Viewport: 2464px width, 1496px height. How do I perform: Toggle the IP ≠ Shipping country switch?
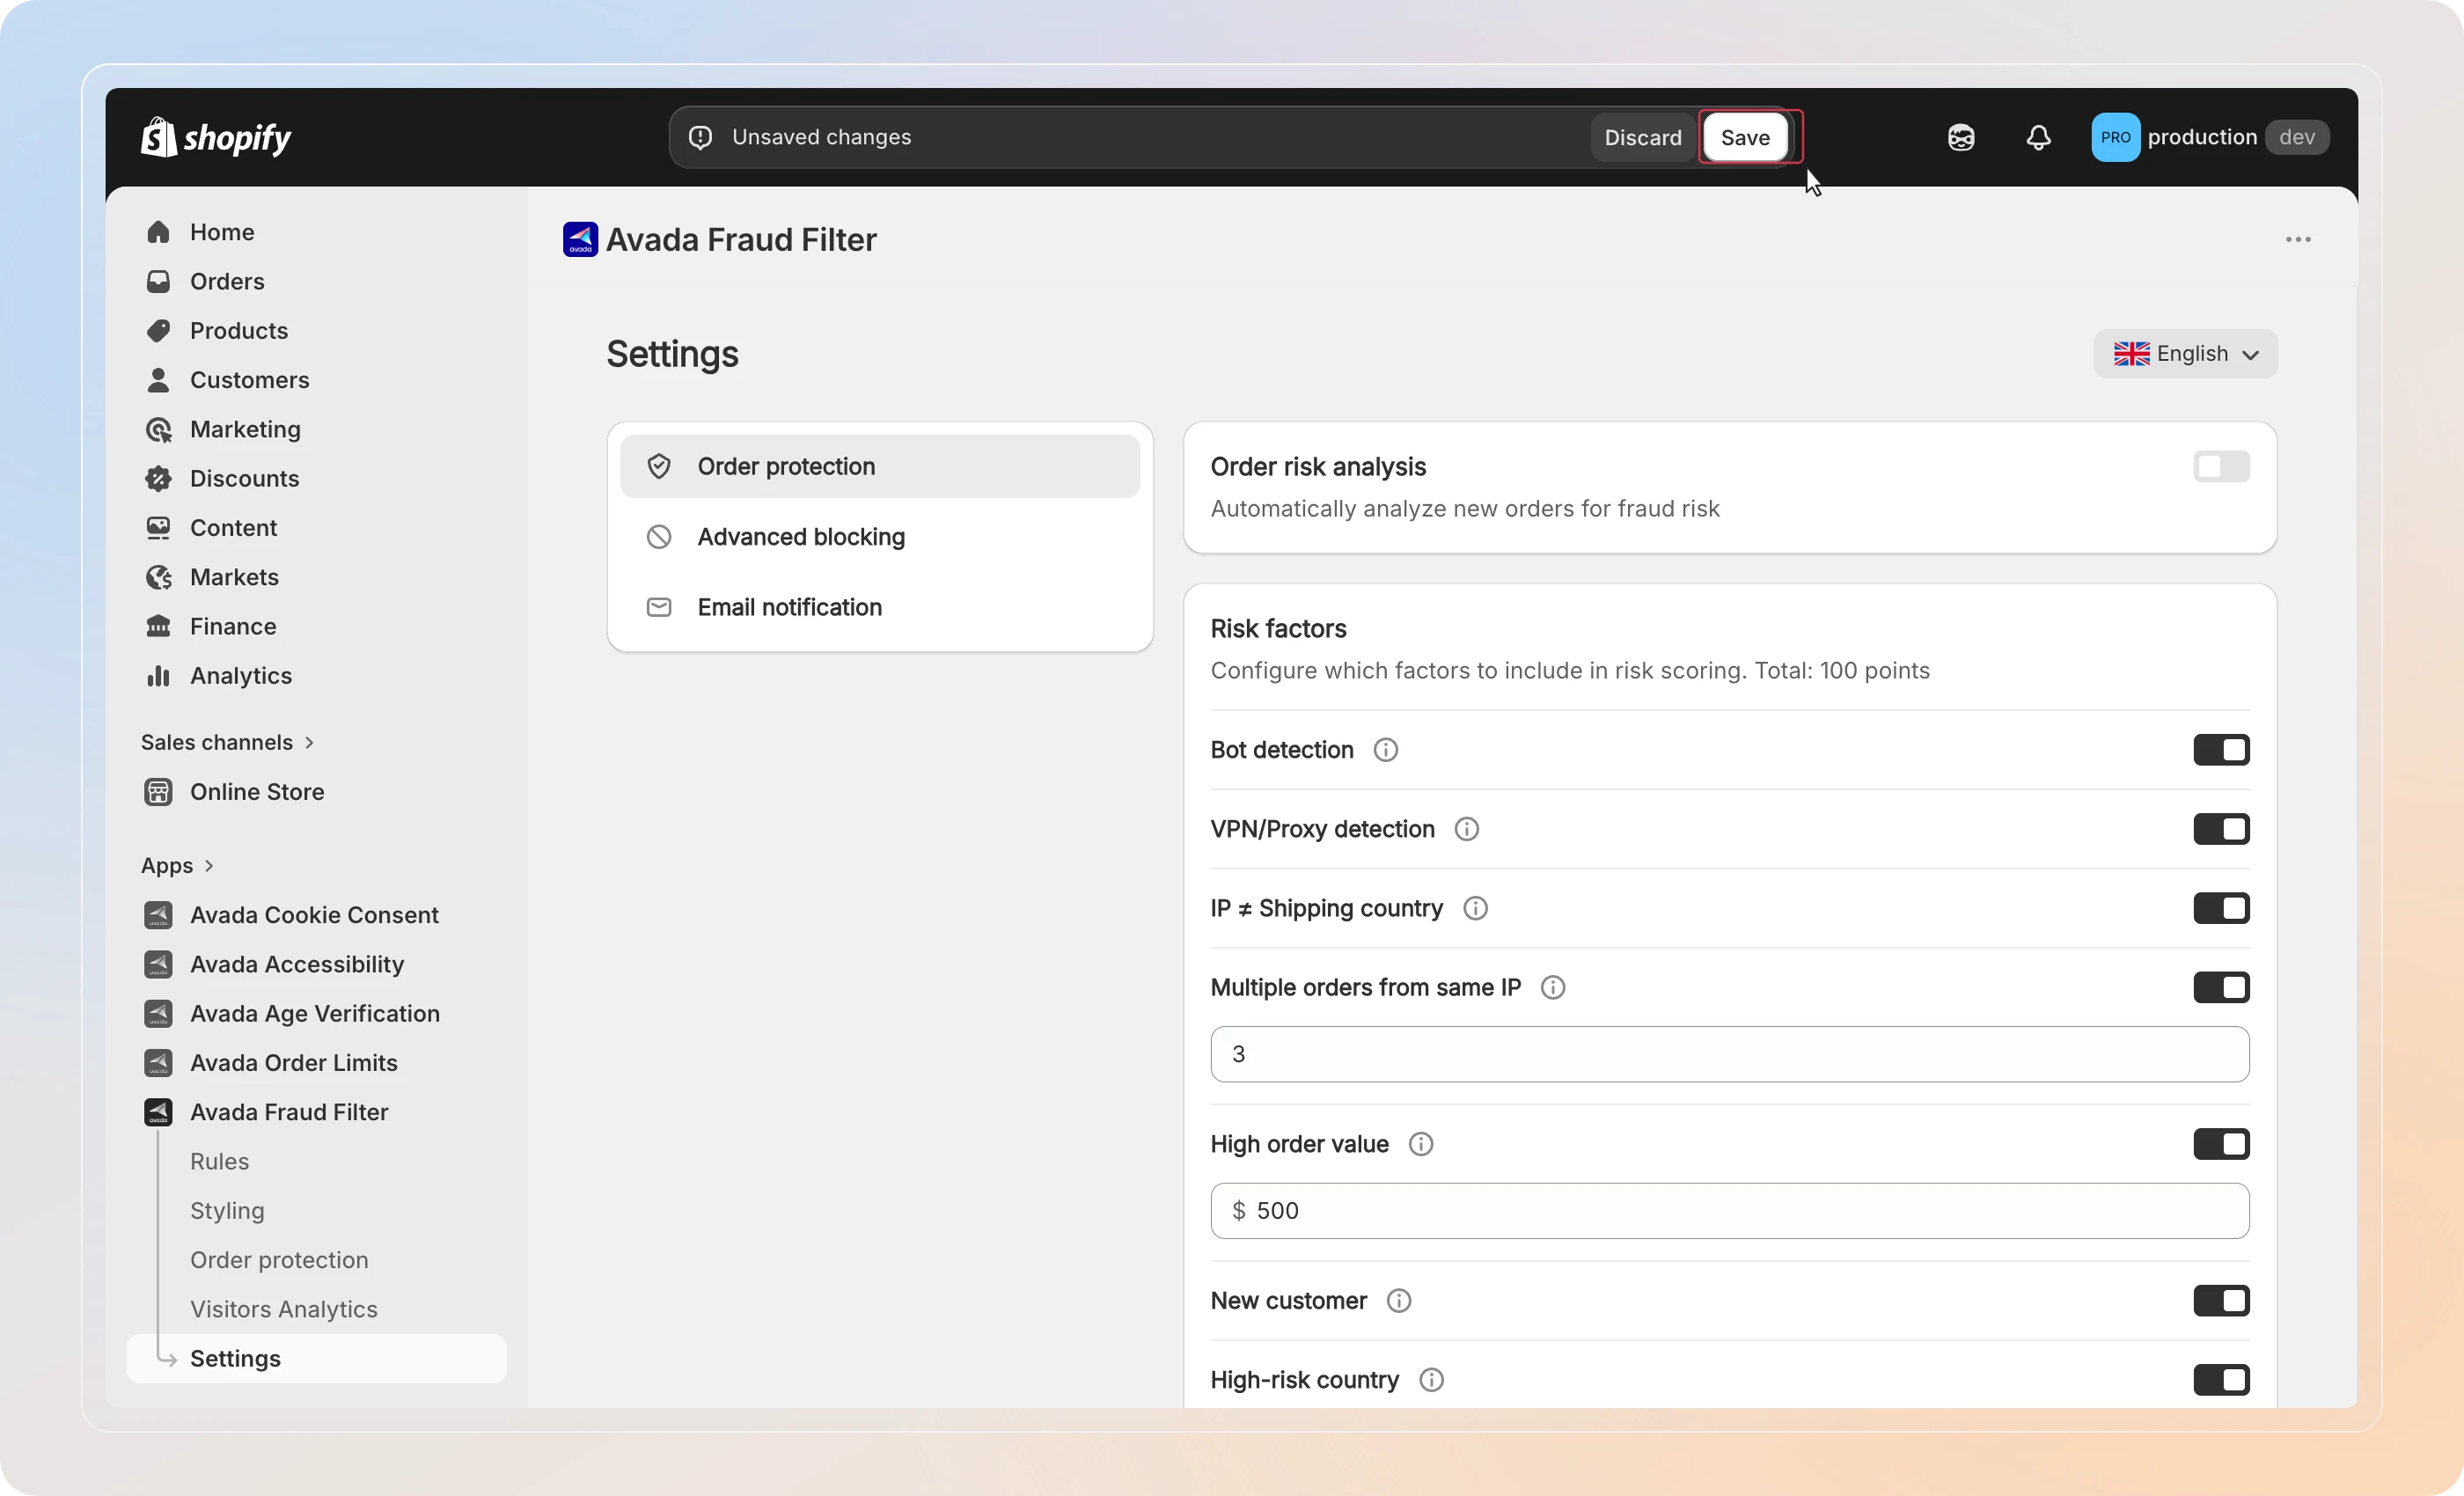pyautogui.click(x=2221, y=908)
